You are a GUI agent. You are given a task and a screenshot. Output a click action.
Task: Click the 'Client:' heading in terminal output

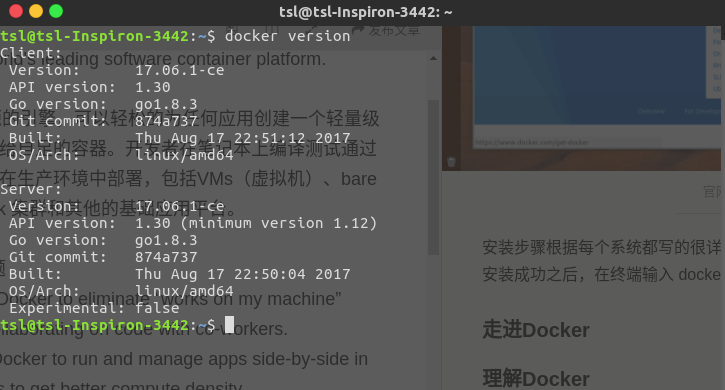(31, 53)
